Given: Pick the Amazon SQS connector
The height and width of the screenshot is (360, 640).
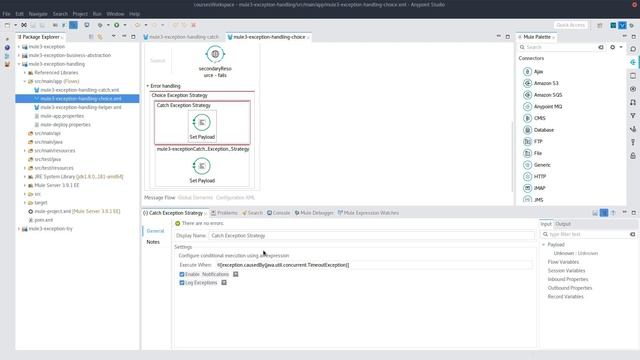Looking at the screenshot, I should point(542,95).
